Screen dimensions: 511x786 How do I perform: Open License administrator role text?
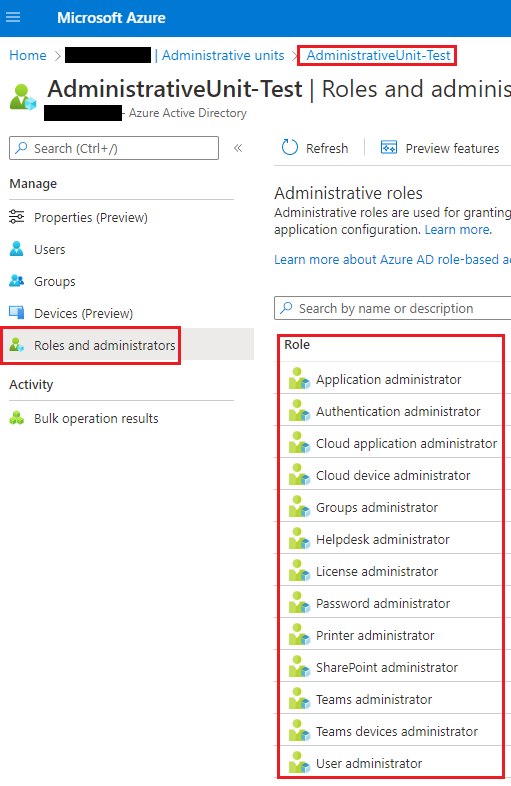coord(377,571)
